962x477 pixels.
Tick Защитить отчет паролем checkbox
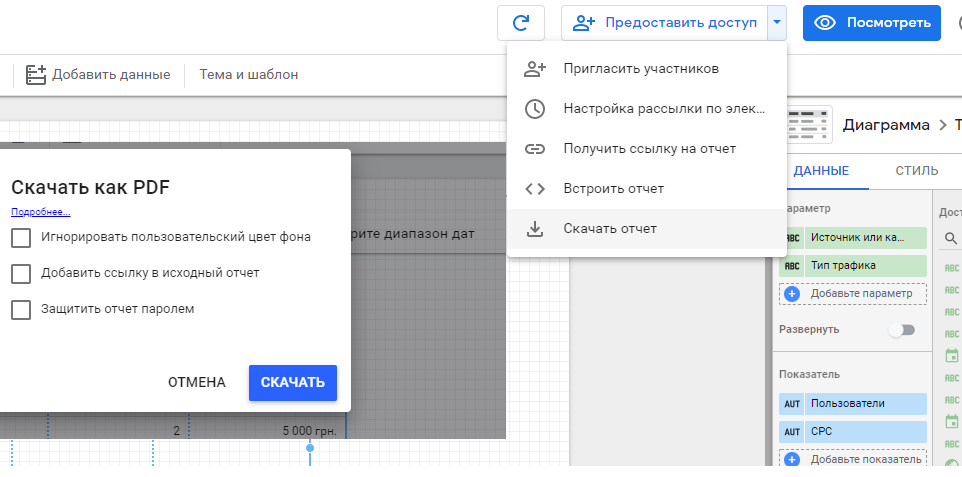[x=21, y=310]
